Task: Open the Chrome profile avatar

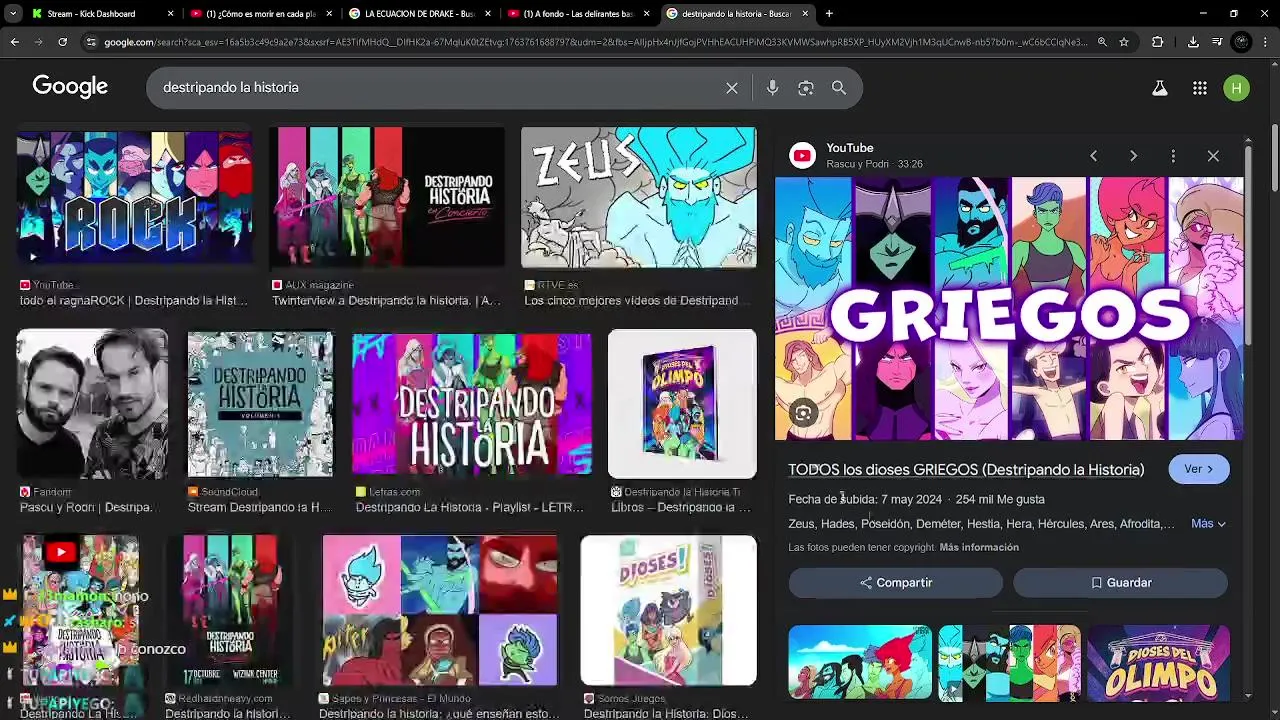Action: pyautogui.click(x=1241, y=42)
